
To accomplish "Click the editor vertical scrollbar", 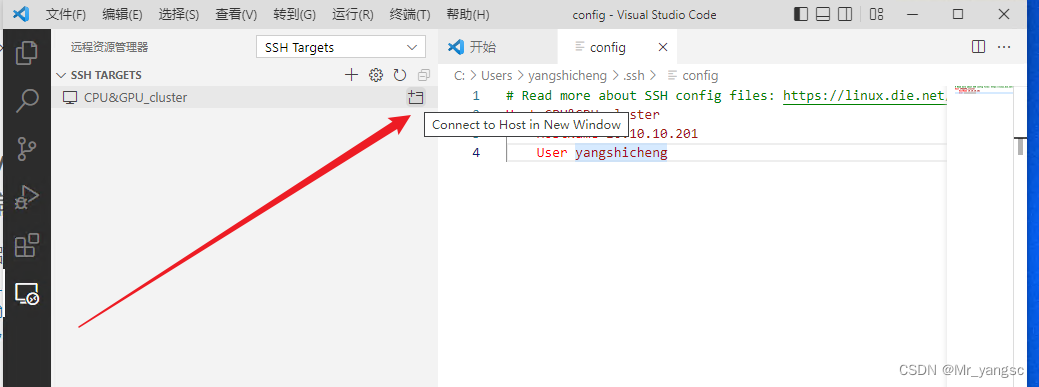I will coord(1020,146).
